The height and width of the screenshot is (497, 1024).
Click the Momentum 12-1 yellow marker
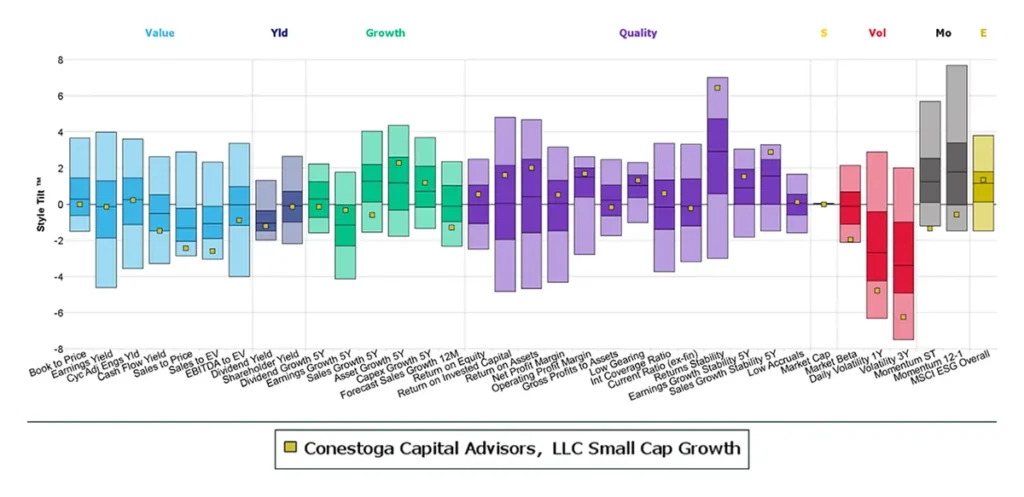tap(956, 214)
